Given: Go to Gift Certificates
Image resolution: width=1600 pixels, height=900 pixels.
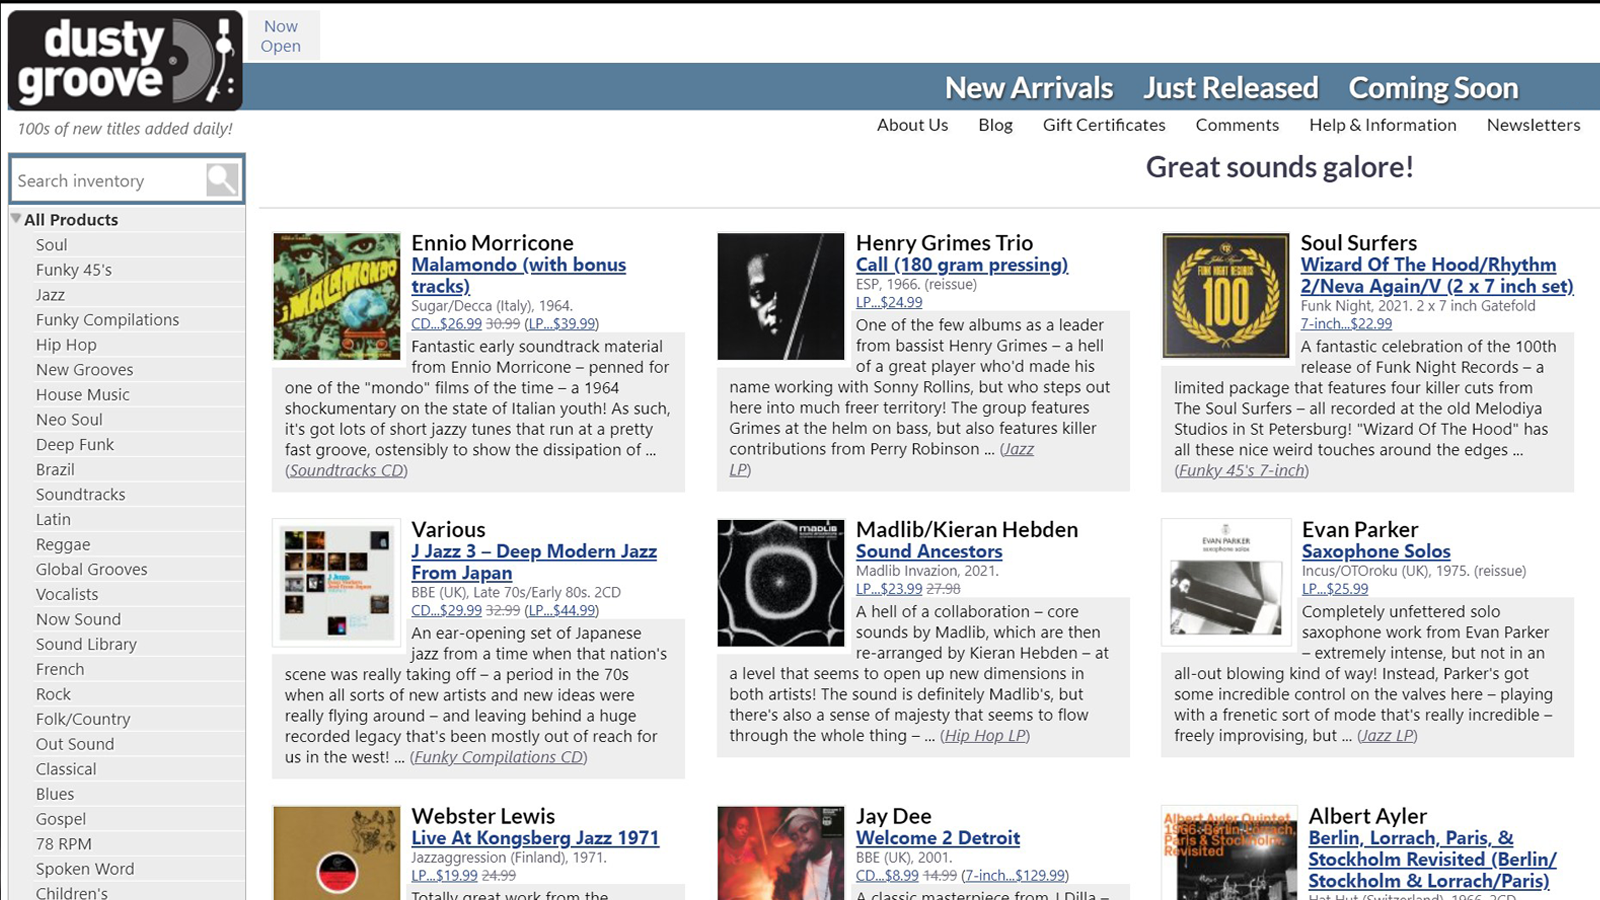Looking at the screenshot, I should [1104, 125].
